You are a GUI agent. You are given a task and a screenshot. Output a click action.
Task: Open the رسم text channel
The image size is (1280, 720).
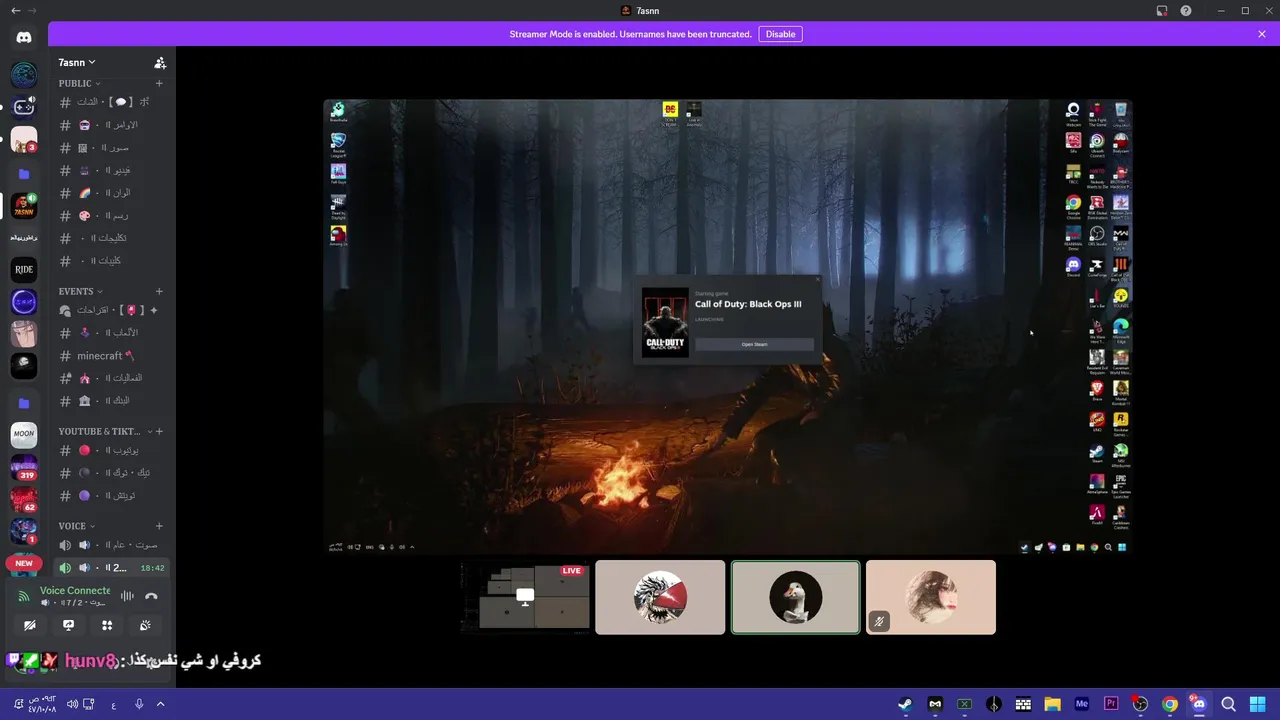[112, 215]
